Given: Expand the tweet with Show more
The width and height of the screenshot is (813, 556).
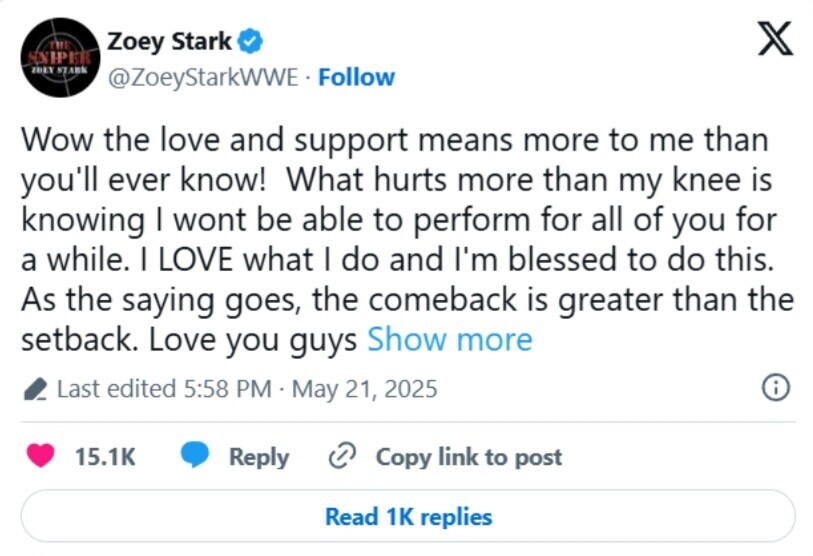Looking at the screenshot, I should tap(450, 340).
